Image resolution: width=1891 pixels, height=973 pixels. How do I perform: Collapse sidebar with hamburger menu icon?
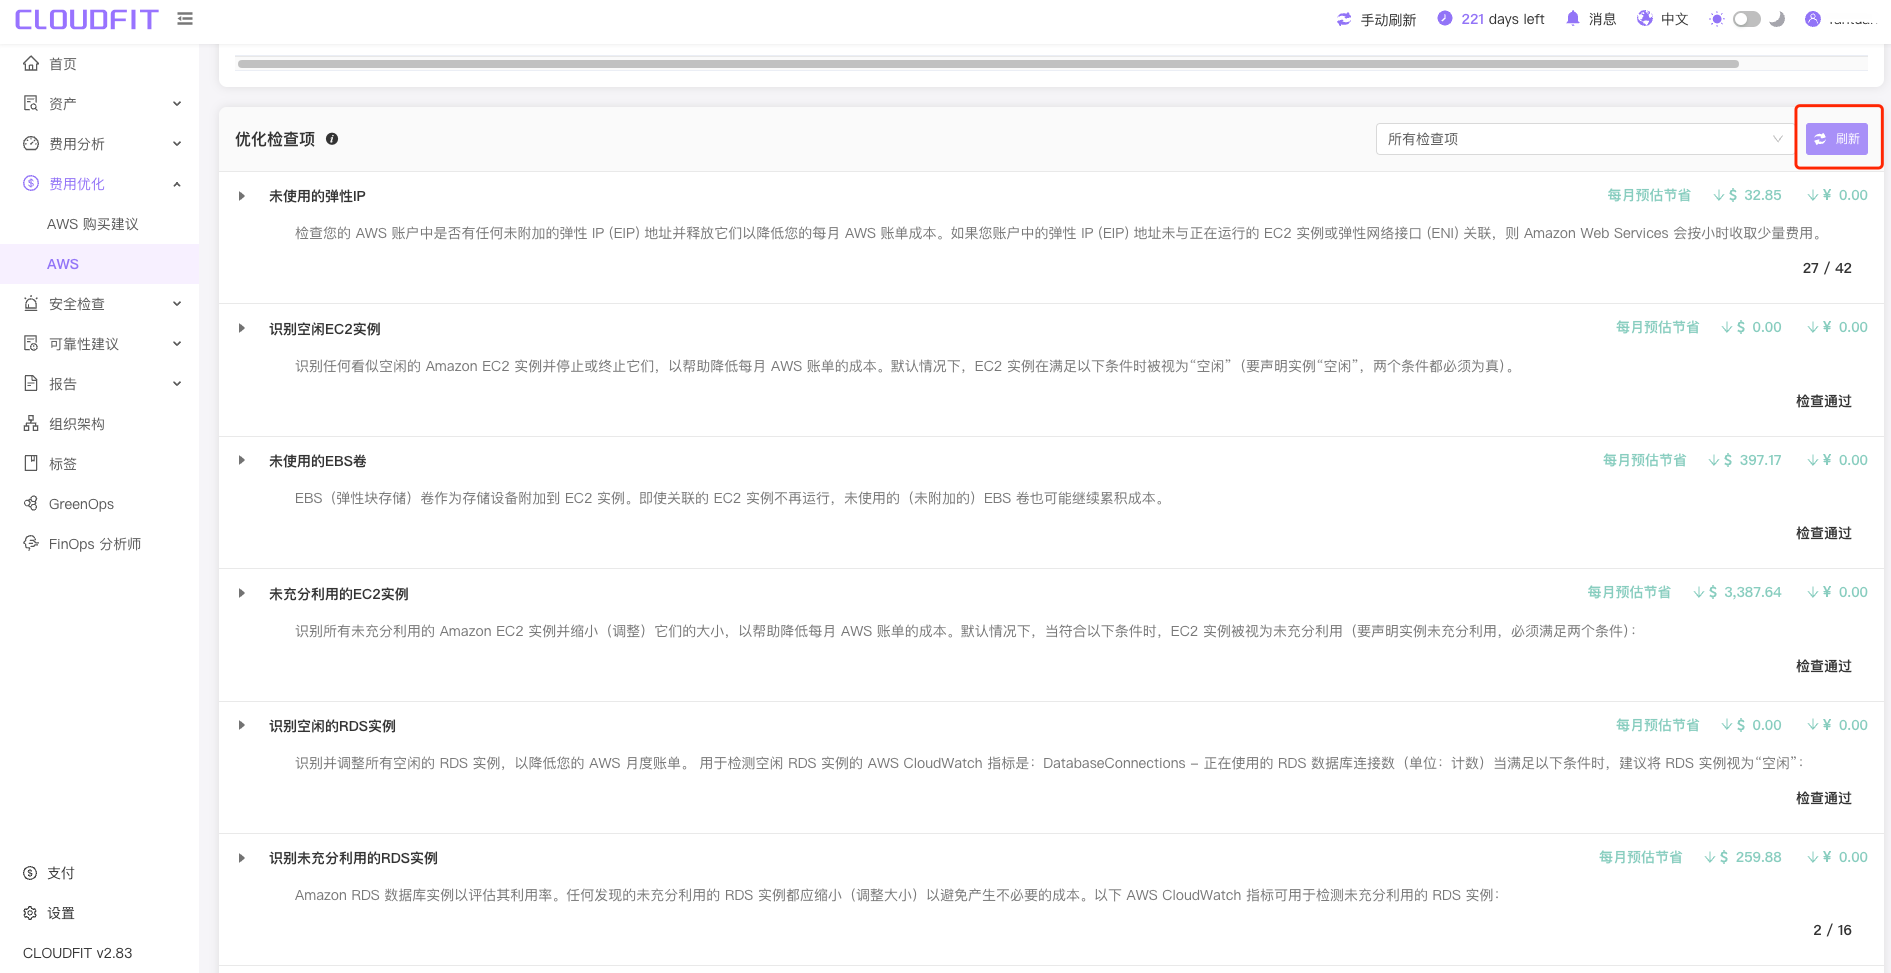pos(185,19)
